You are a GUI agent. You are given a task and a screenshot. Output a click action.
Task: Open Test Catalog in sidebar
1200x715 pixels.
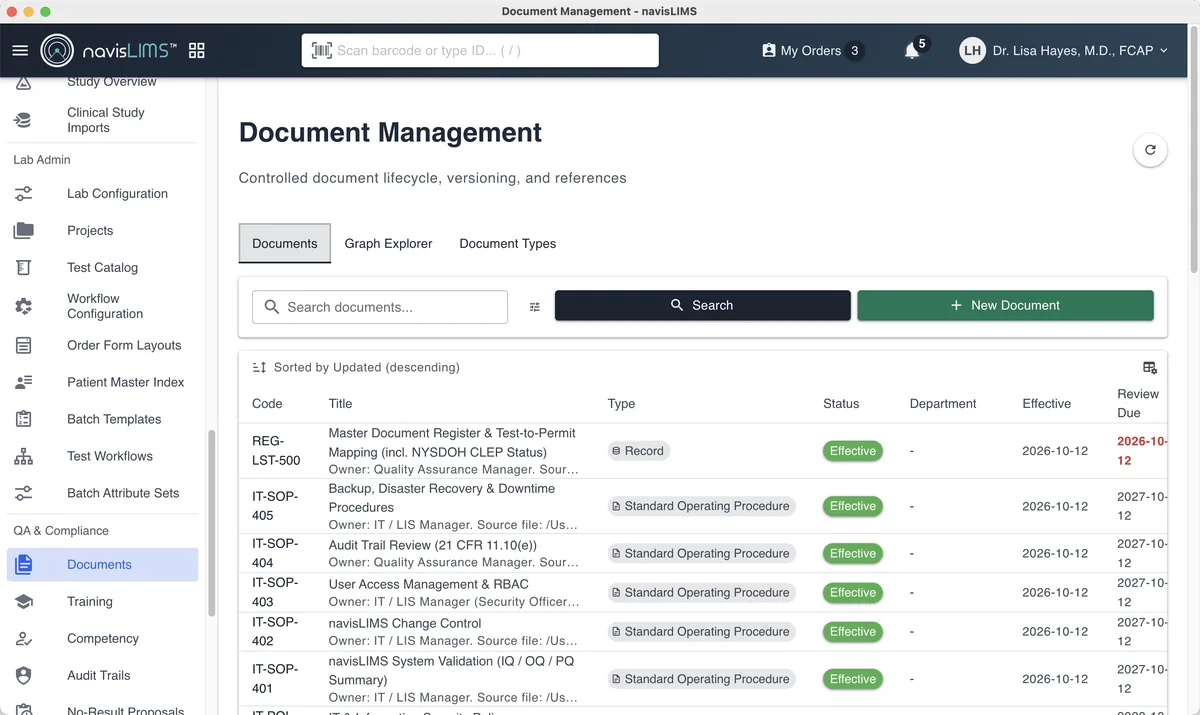pyautogui.click(x=102, y=268)
